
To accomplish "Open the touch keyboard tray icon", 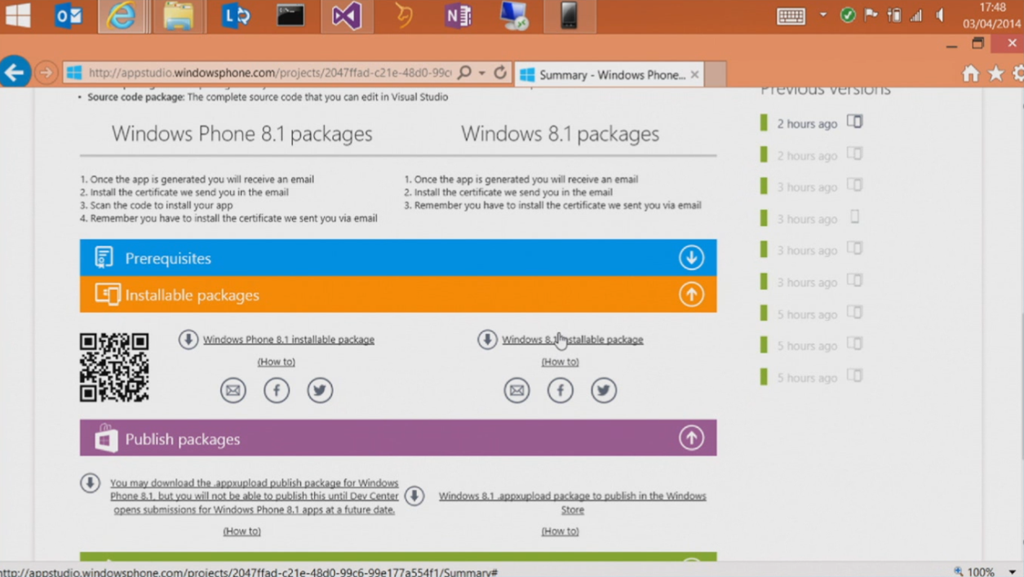I will pos(791,16).
